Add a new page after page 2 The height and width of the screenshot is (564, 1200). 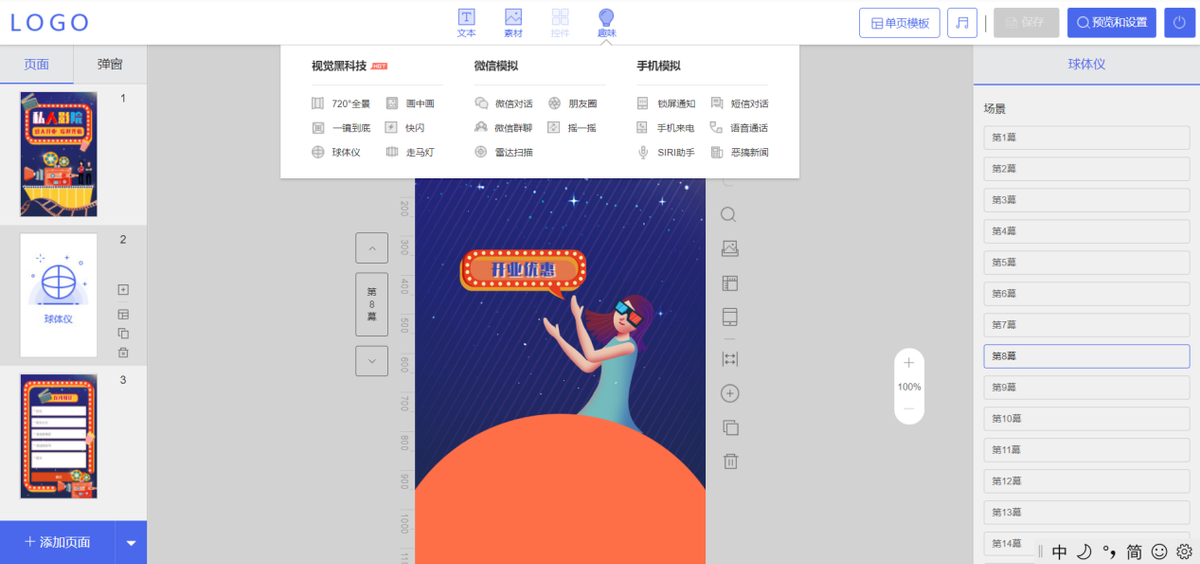123,290
